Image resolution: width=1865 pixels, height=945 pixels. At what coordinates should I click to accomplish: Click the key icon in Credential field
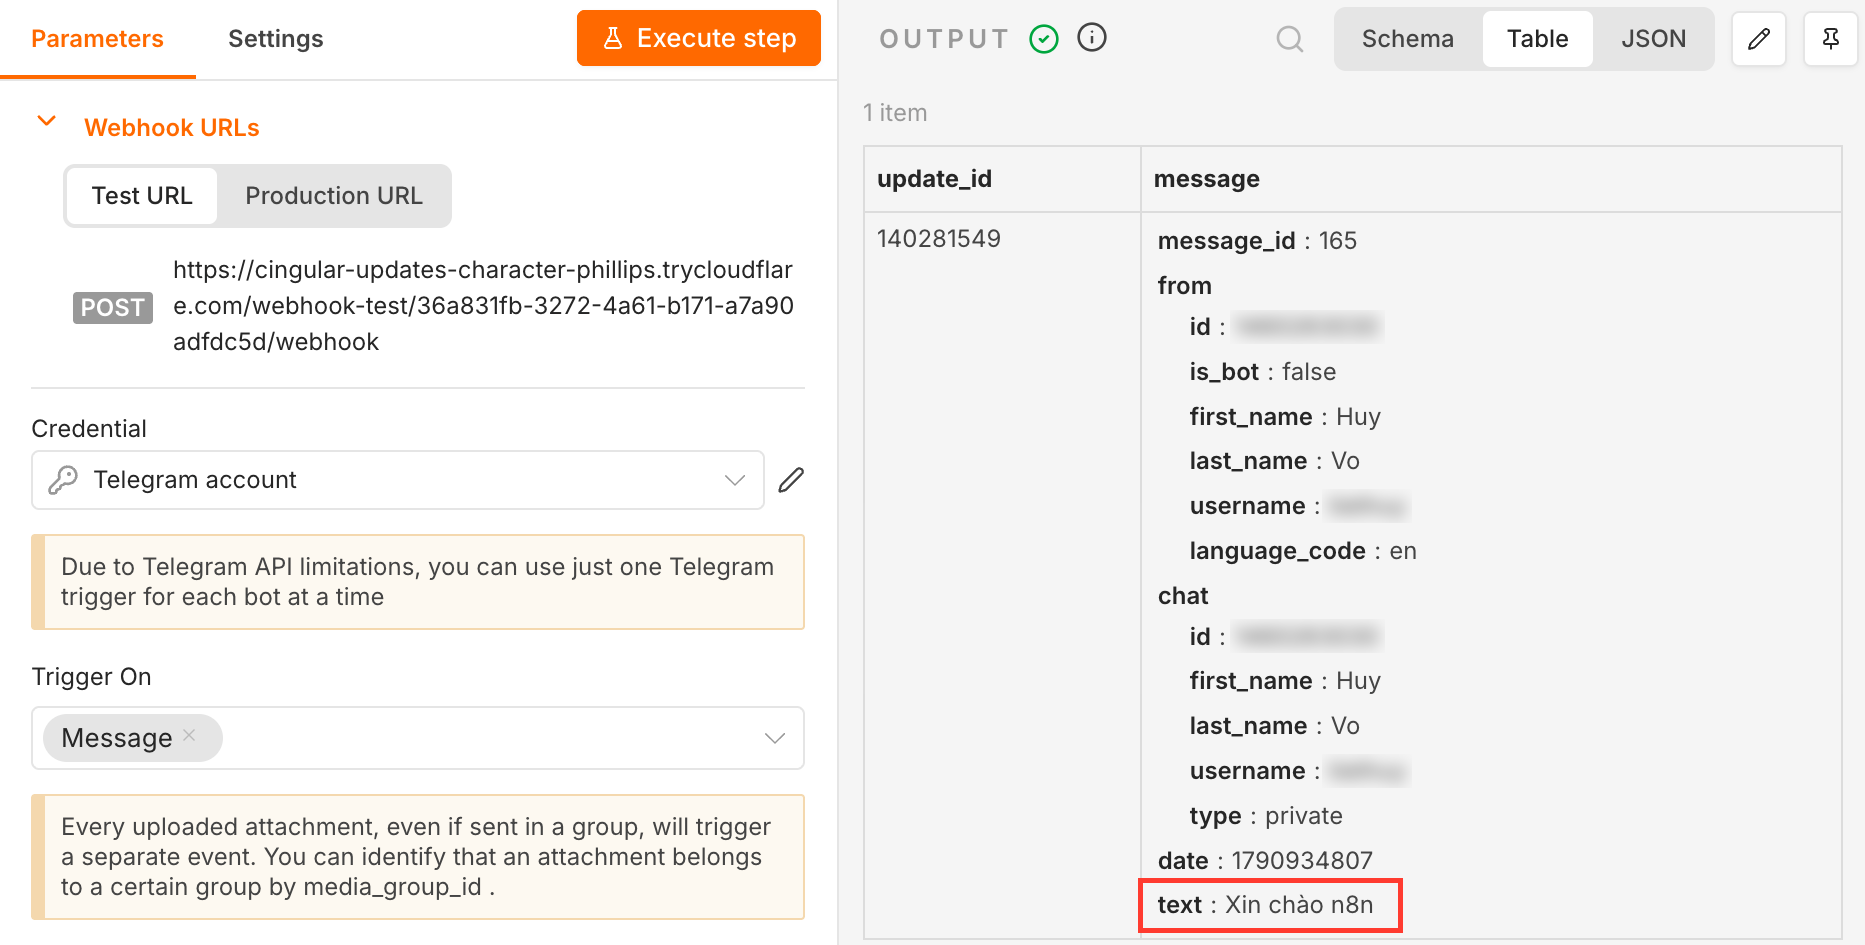(x=63, y=480)
